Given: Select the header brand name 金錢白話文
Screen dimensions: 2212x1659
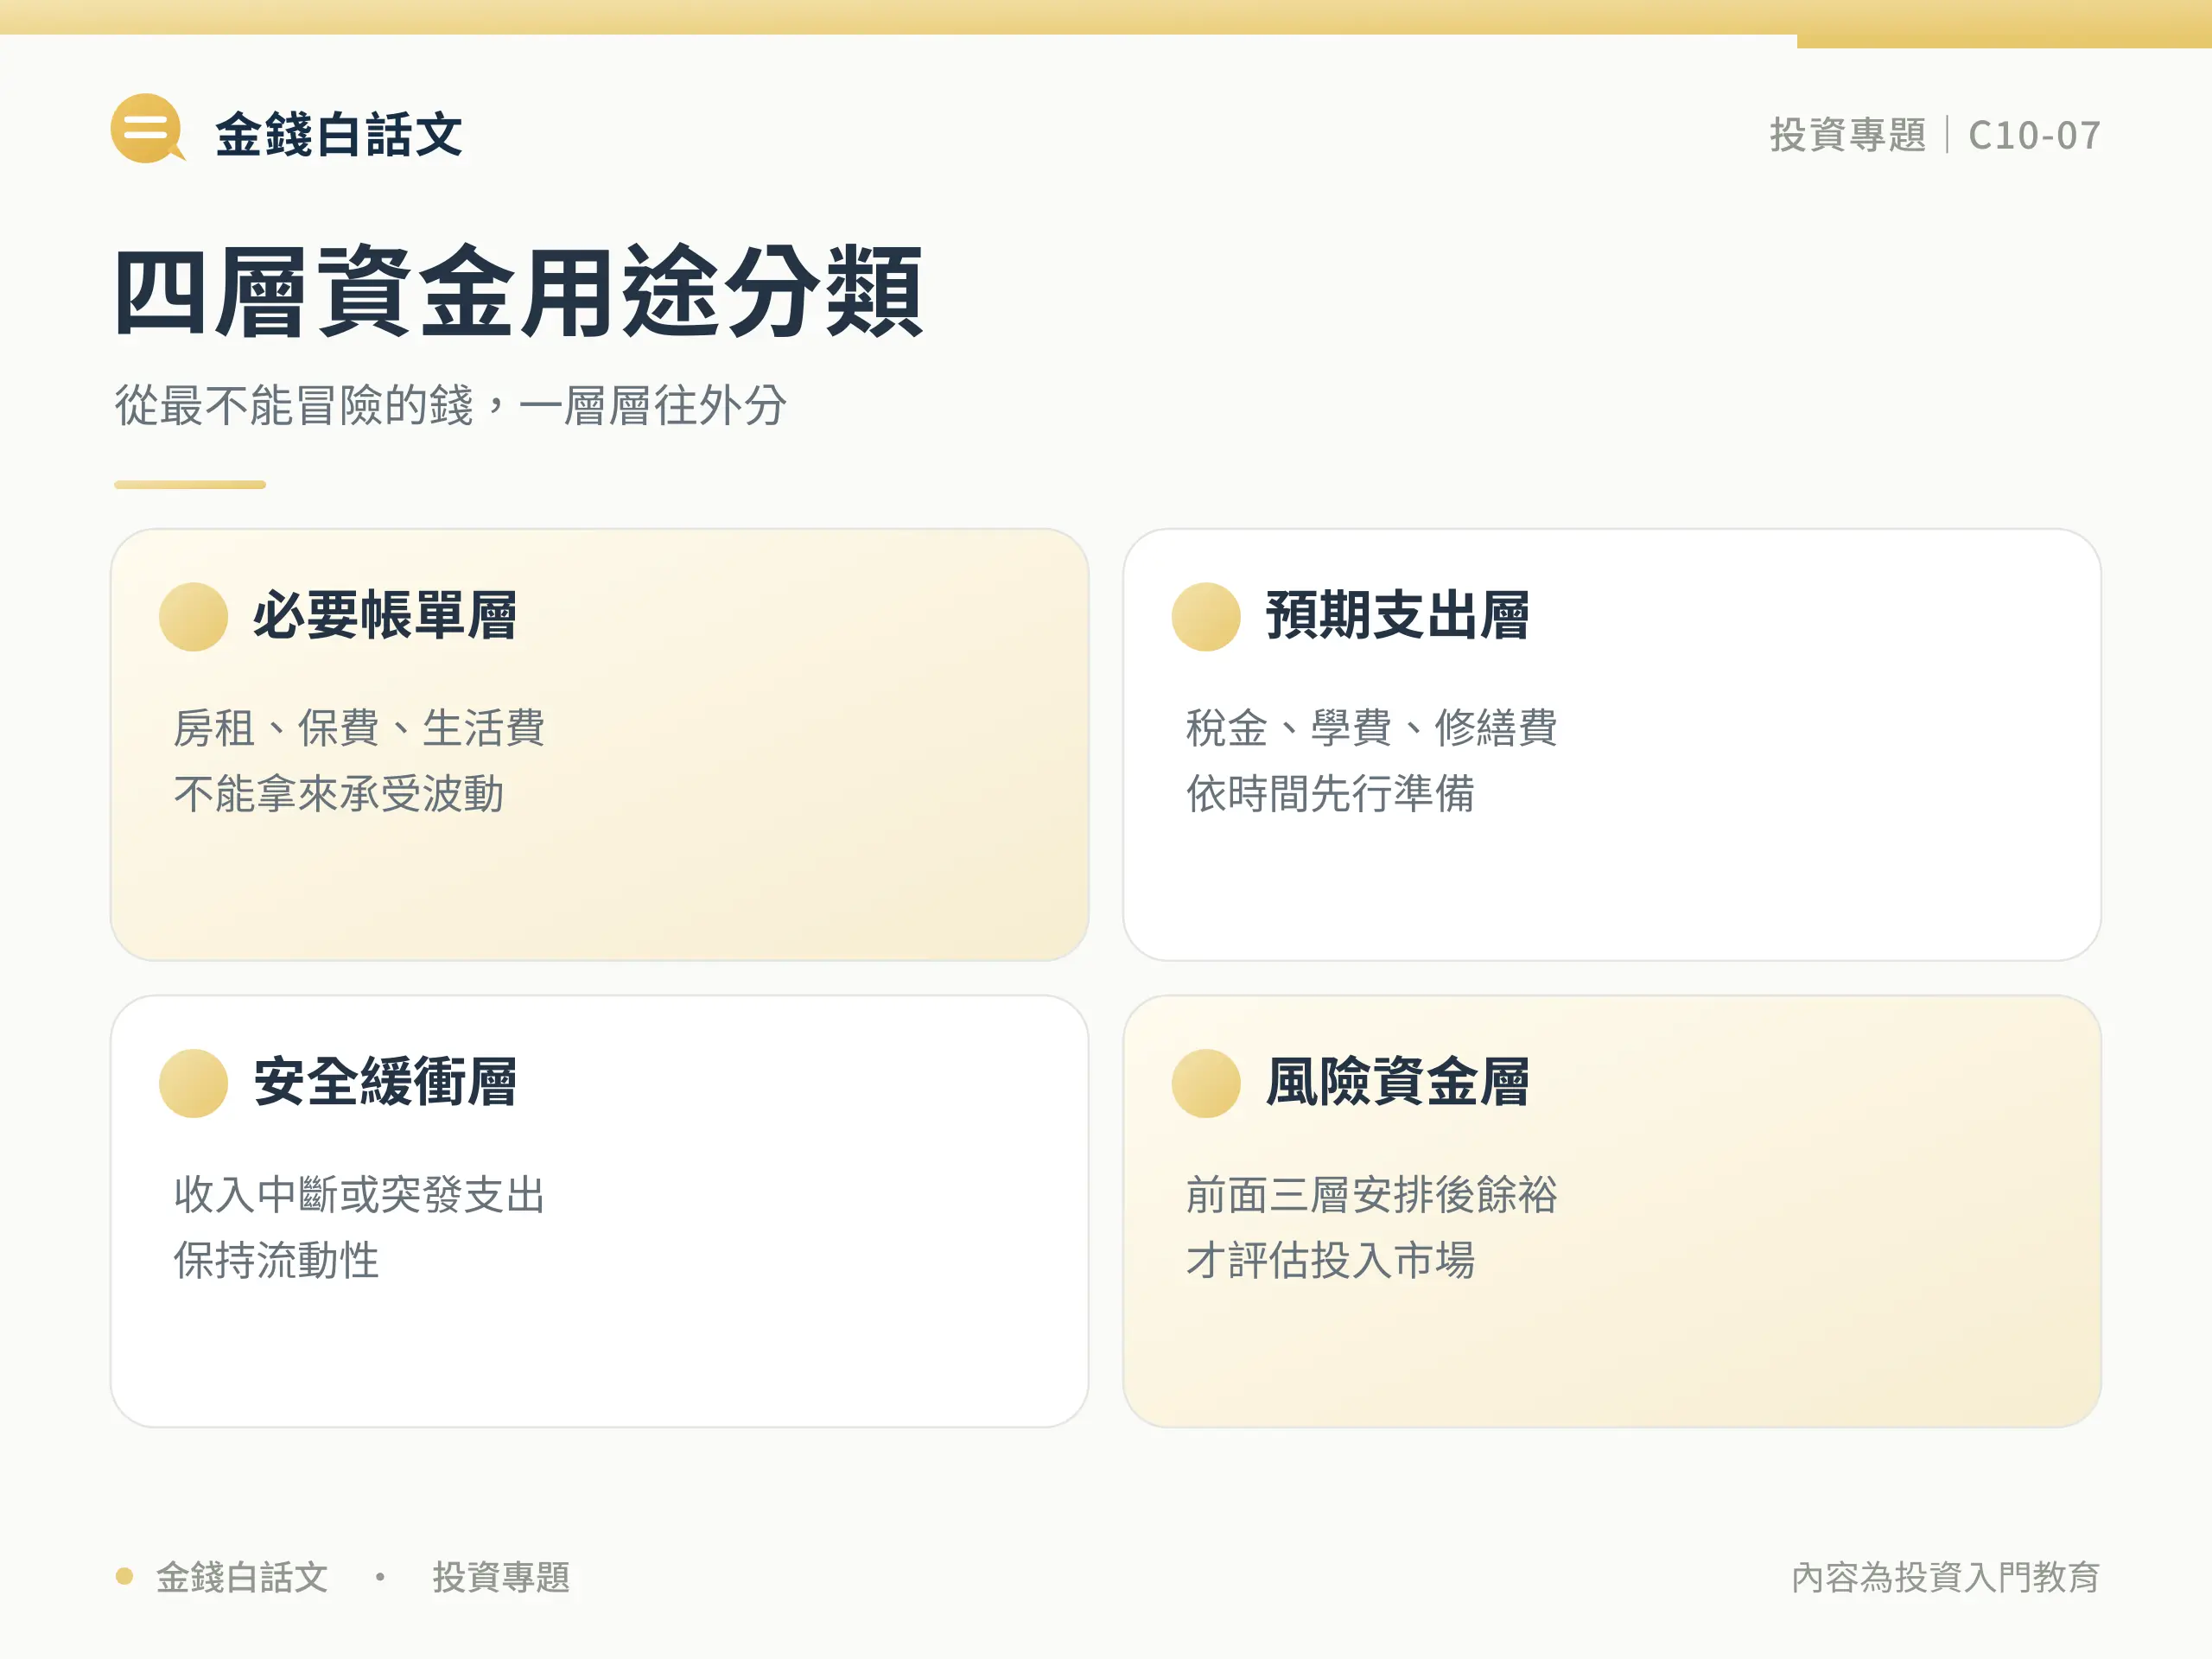Looking at the screenshot, I should (339, 134).
